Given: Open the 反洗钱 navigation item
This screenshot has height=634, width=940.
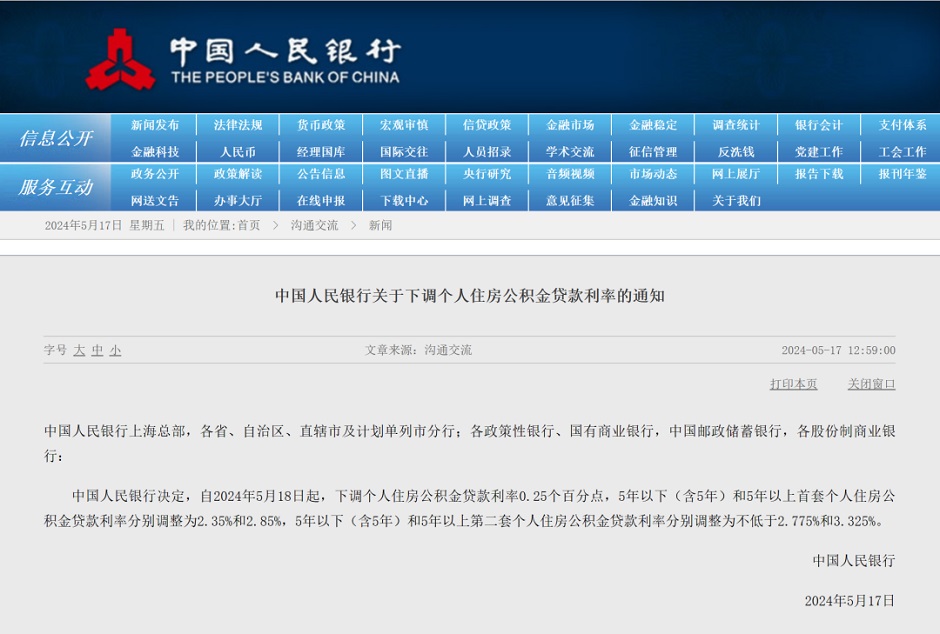Looking at the screenshot, I should point(734,151).
